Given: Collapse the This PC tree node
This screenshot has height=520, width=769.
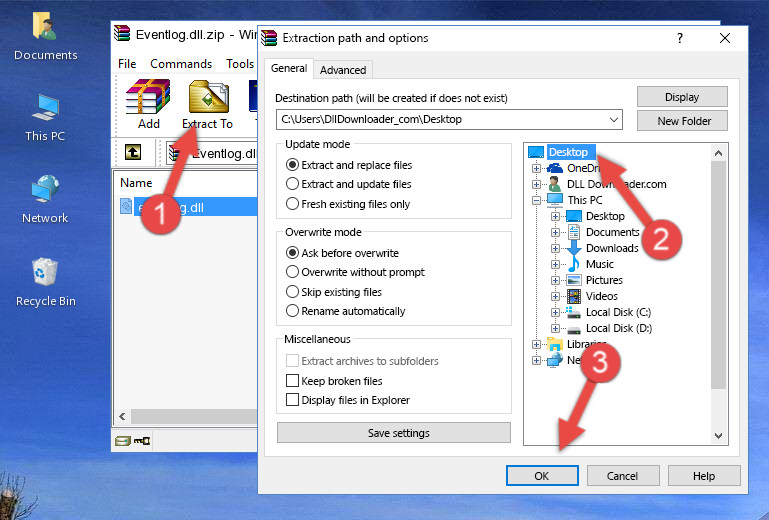Looking at the screenshot, I should (x=537, y=200).
